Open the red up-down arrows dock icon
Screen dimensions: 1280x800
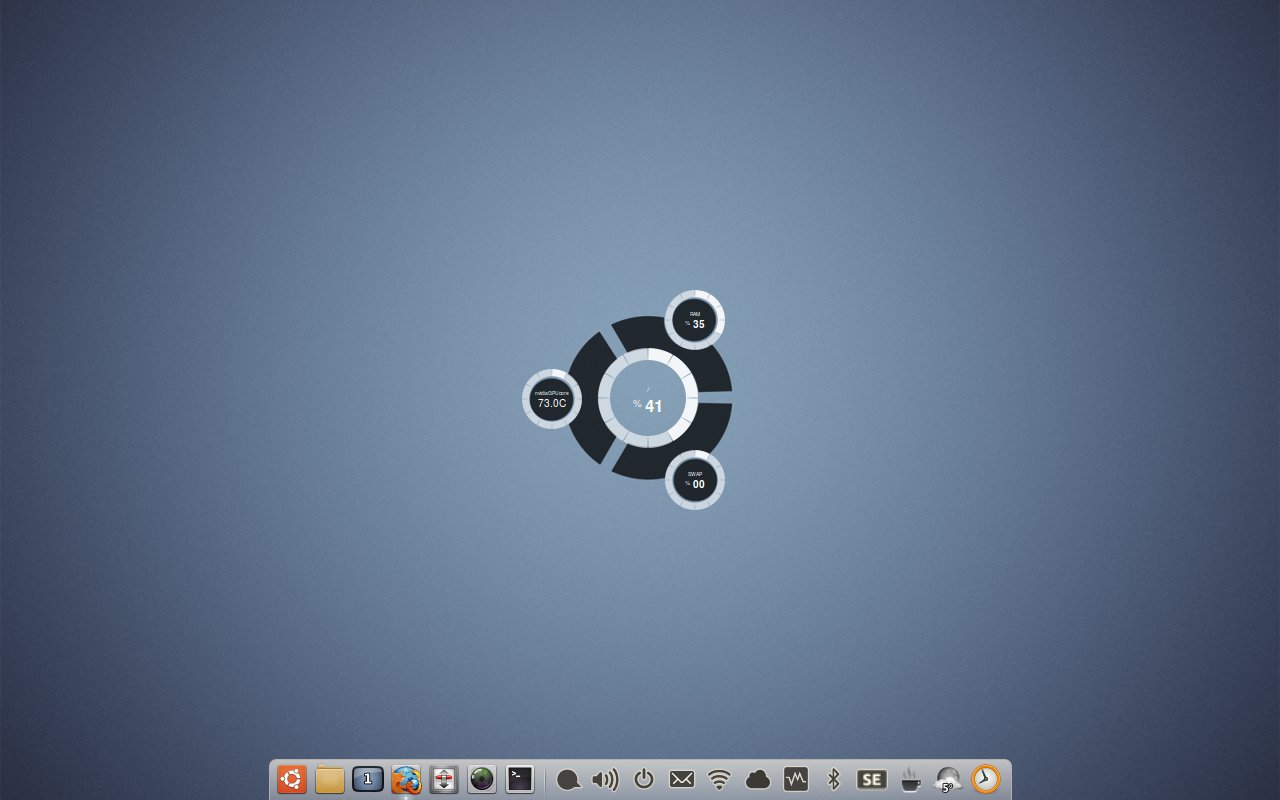pyautogui.click(x=444, y=779)
